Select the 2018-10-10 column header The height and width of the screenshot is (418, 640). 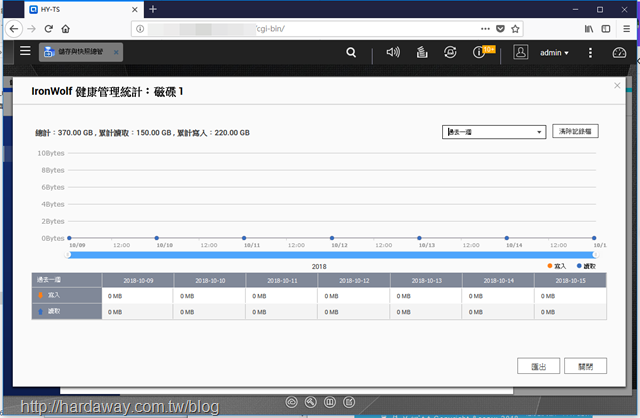(210, 280)
